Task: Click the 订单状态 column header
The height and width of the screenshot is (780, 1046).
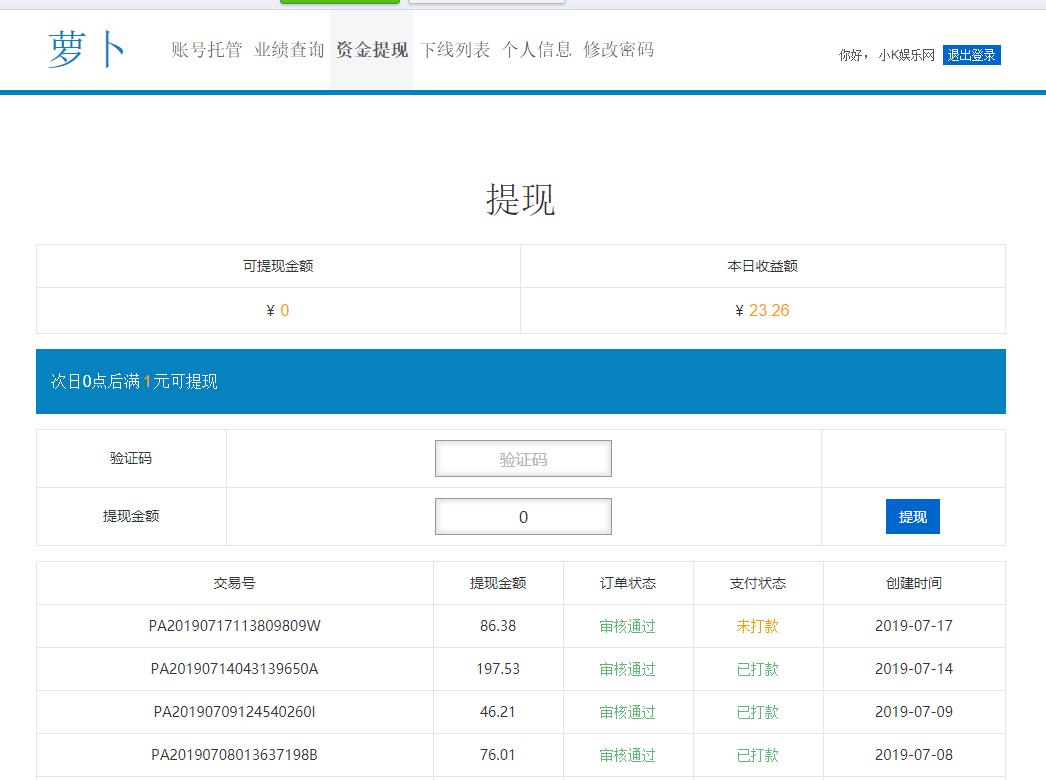Action: pos(628,583)
